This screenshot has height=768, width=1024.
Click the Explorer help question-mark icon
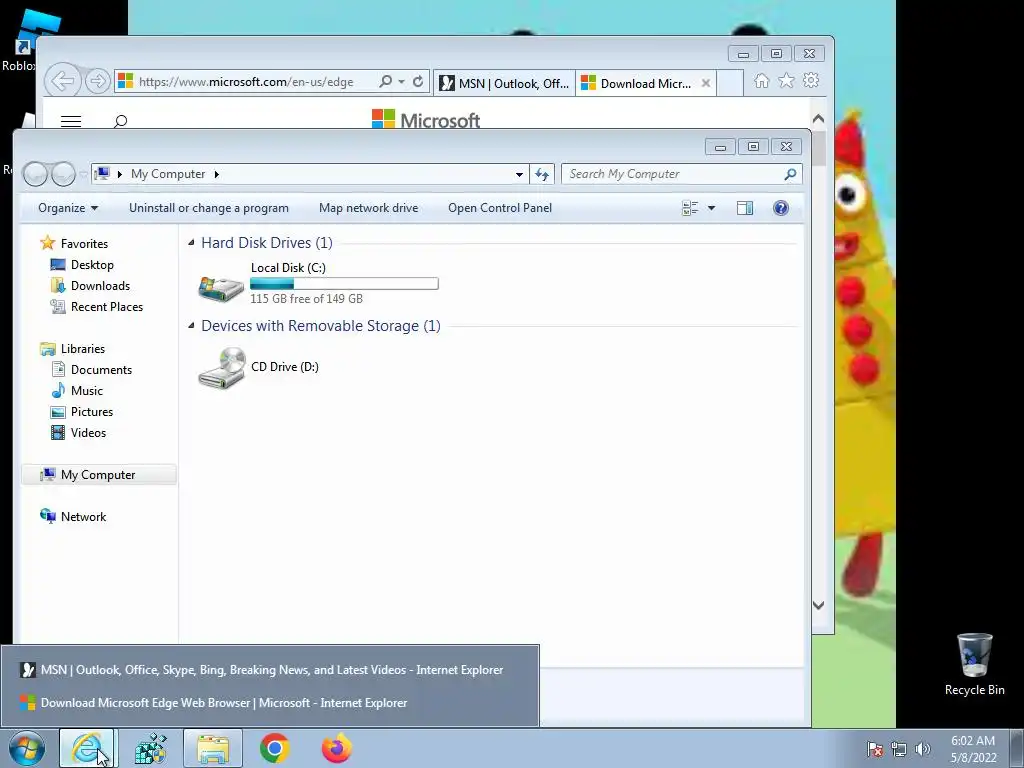[780, 208]
